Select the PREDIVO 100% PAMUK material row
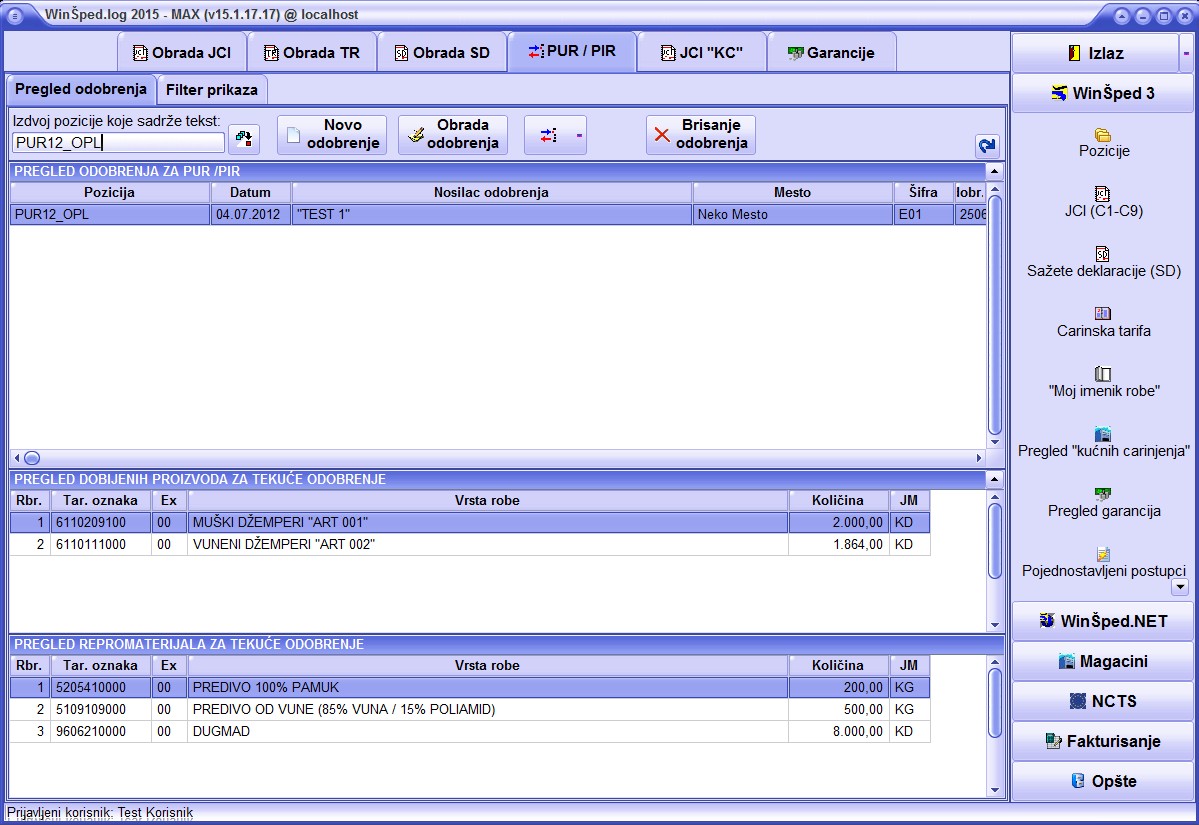The image size is (1199, 825). (x=470, y=687)
